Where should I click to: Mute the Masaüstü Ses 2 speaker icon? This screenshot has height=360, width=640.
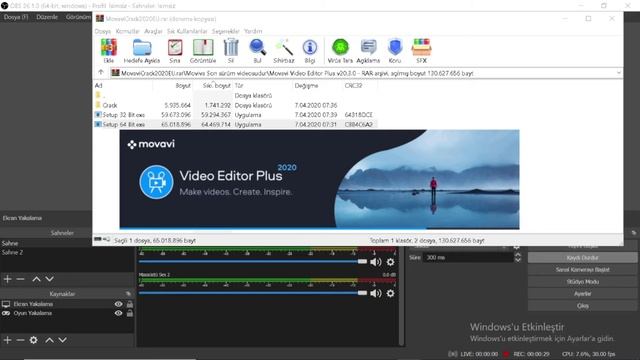(376, 293)
